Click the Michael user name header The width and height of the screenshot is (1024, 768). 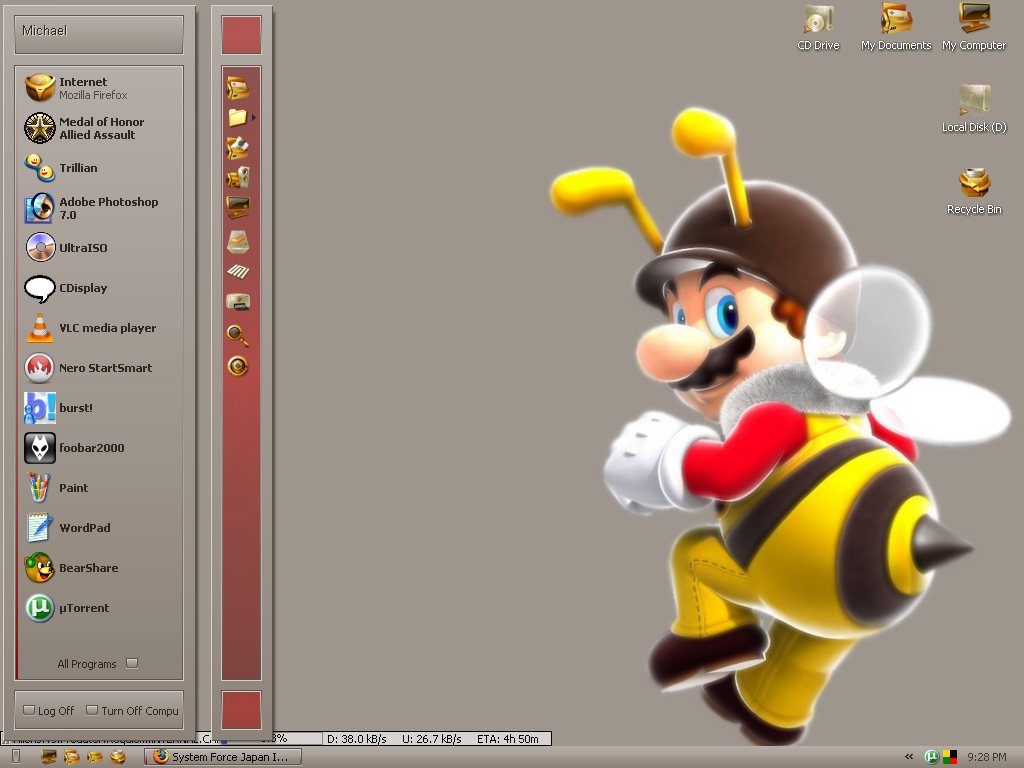pos(99,34)
